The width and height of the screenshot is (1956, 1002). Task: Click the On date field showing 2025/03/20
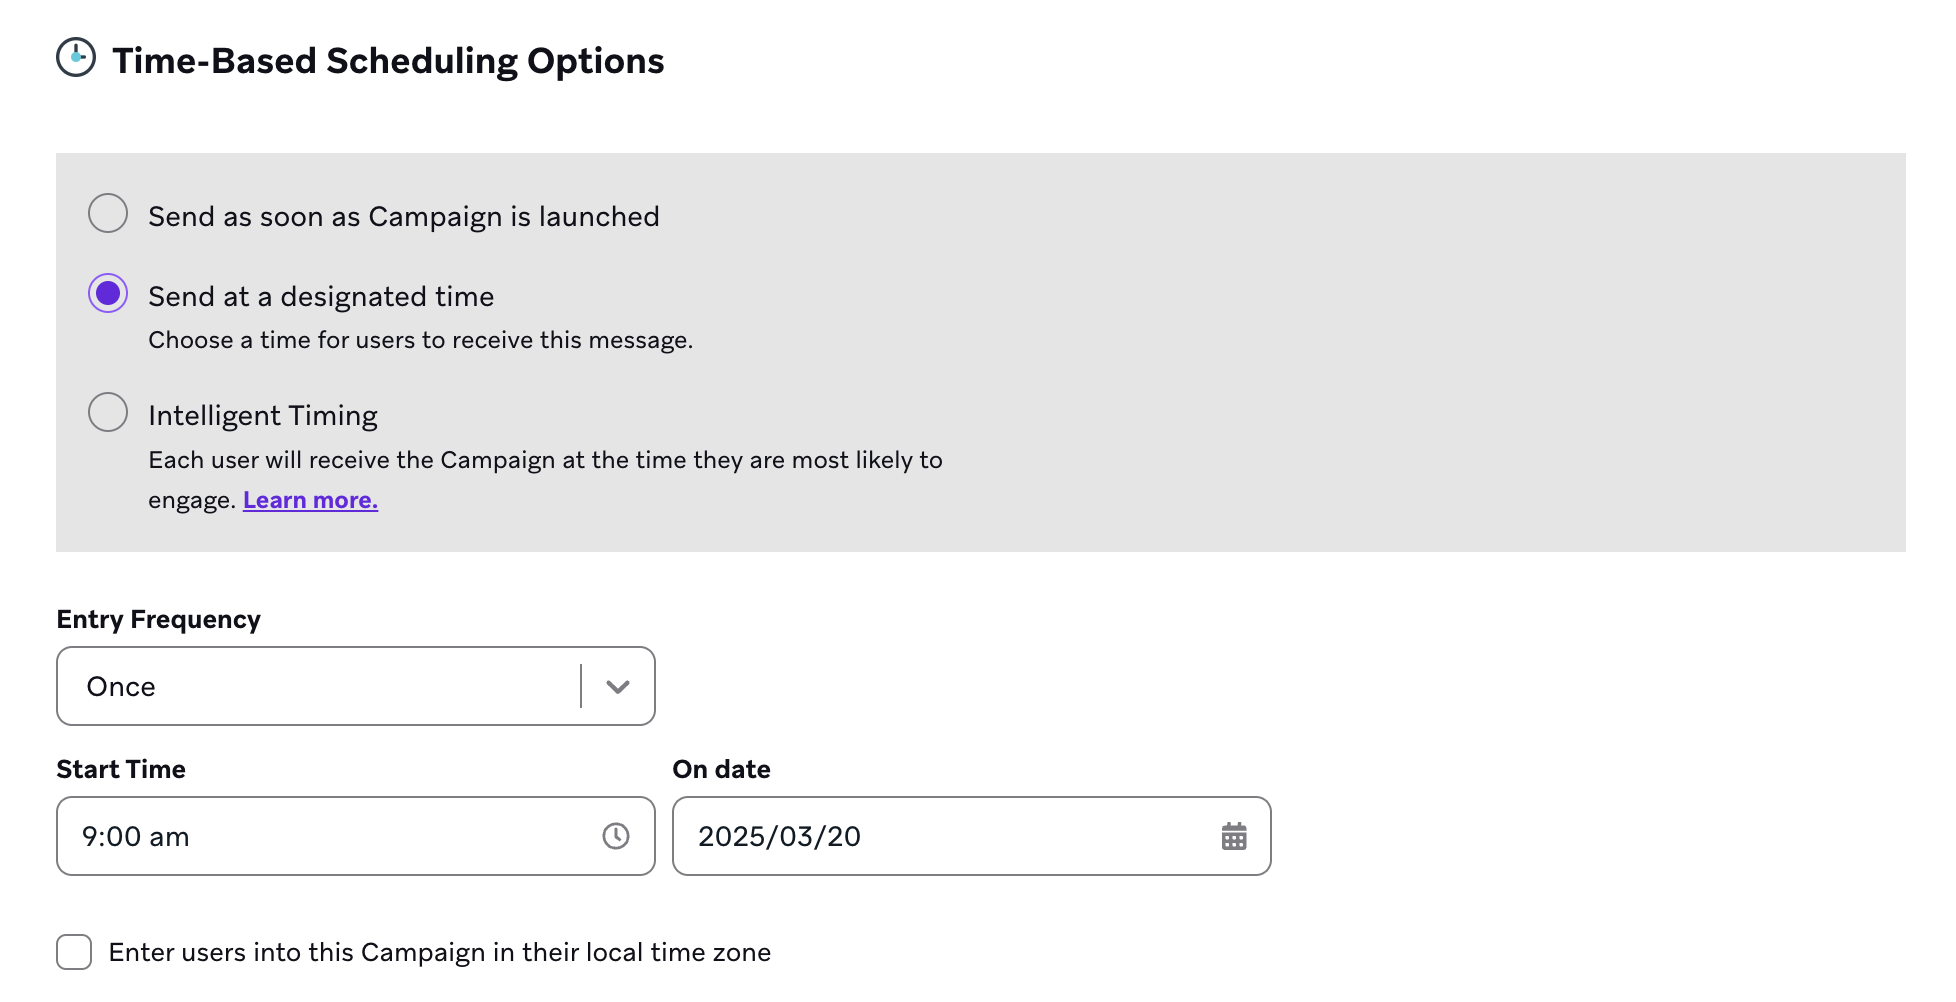tap(940, 836)
